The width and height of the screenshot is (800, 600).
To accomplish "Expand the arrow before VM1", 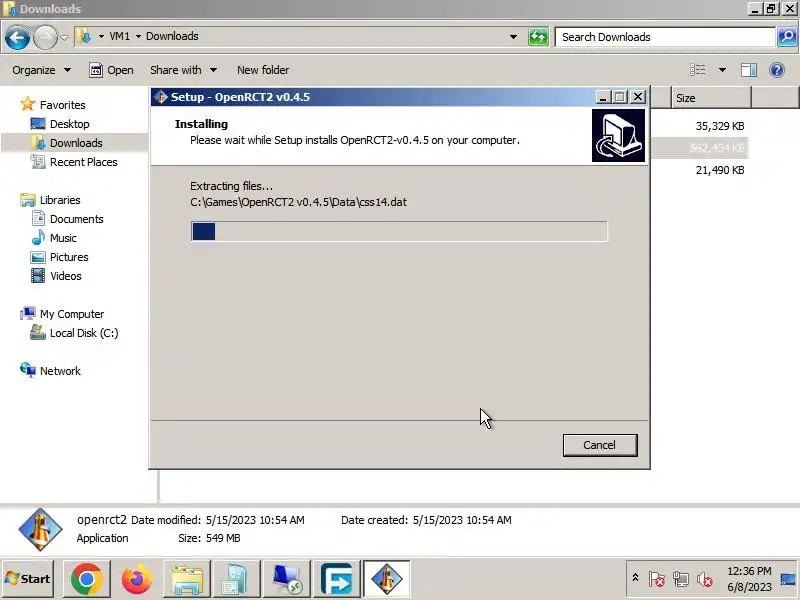I will click(101, 36).
